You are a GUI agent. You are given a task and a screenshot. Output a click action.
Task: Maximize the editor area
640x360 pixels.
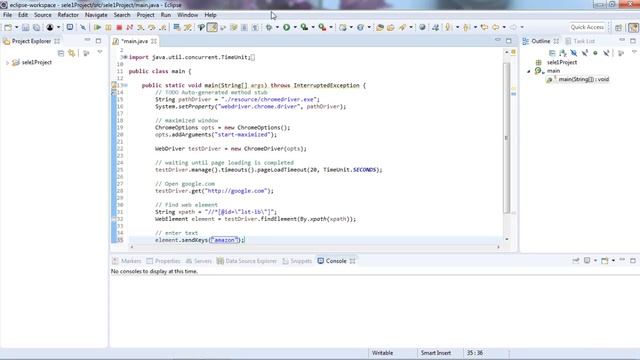(x=509, y=40)
